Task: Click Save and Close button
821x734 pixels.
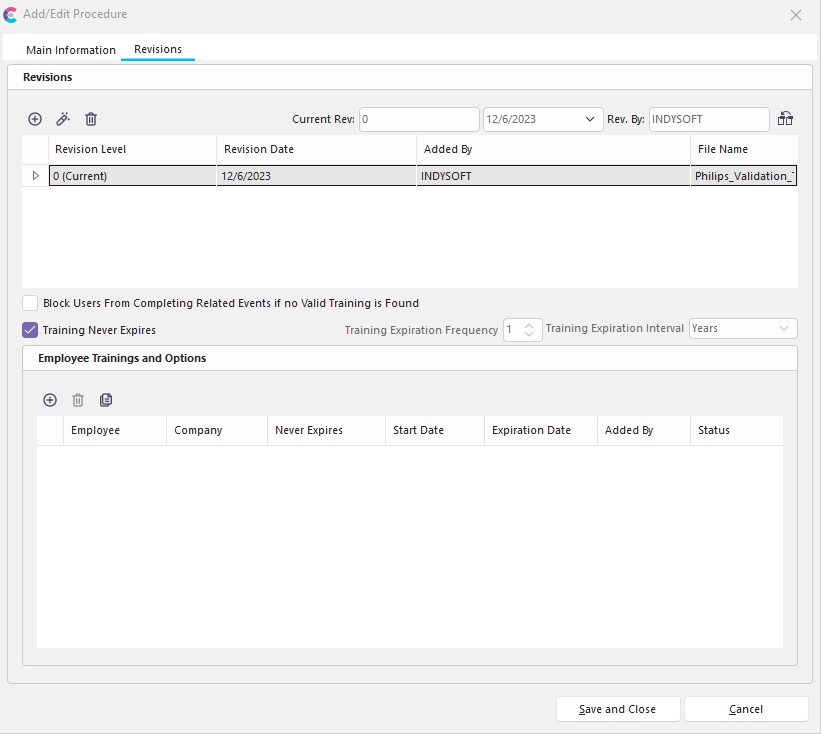Action: (618, 709)
